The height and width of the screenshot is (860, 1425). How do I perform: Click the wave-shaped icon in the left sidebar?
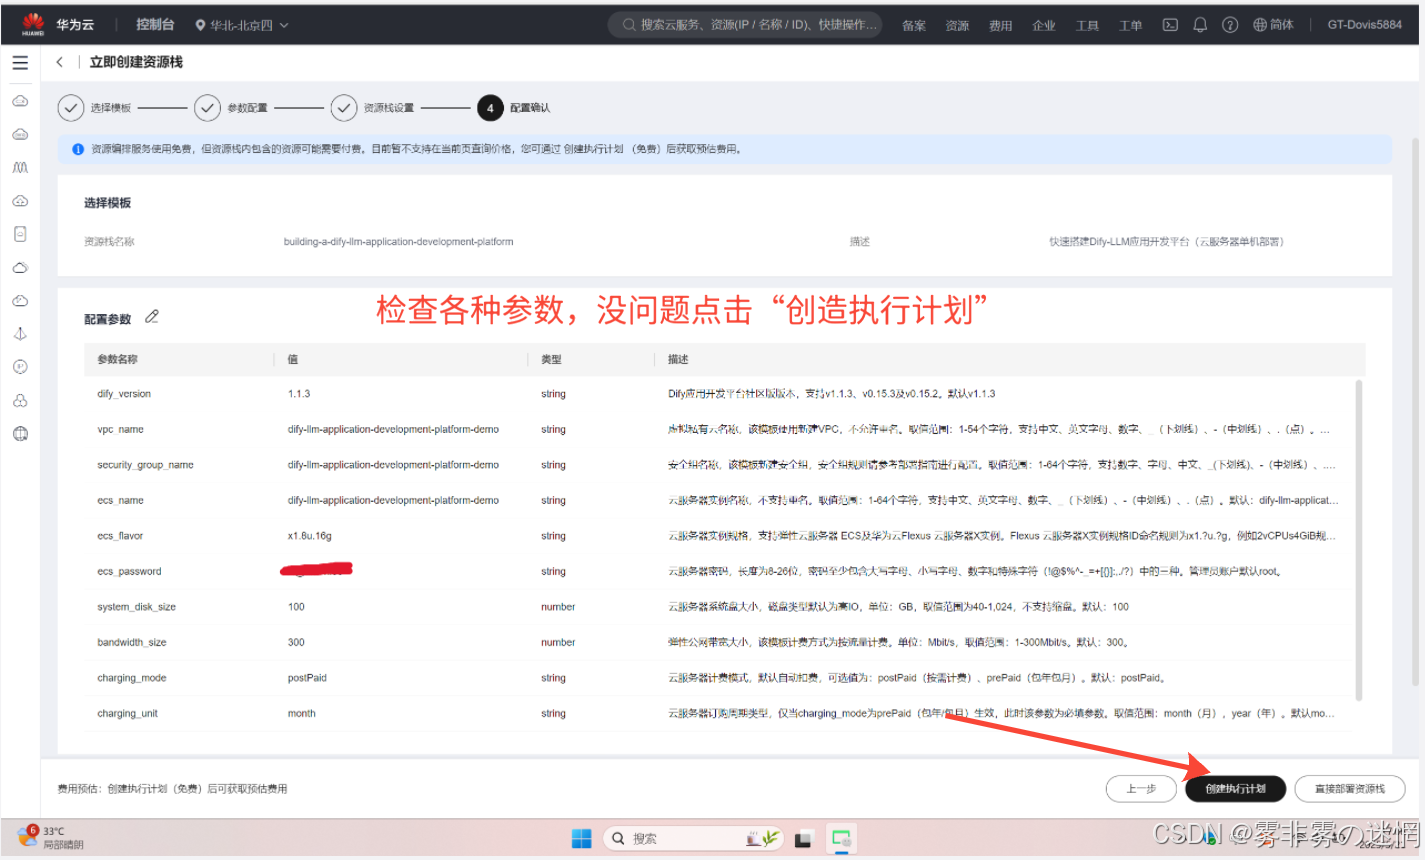(20, 167)
